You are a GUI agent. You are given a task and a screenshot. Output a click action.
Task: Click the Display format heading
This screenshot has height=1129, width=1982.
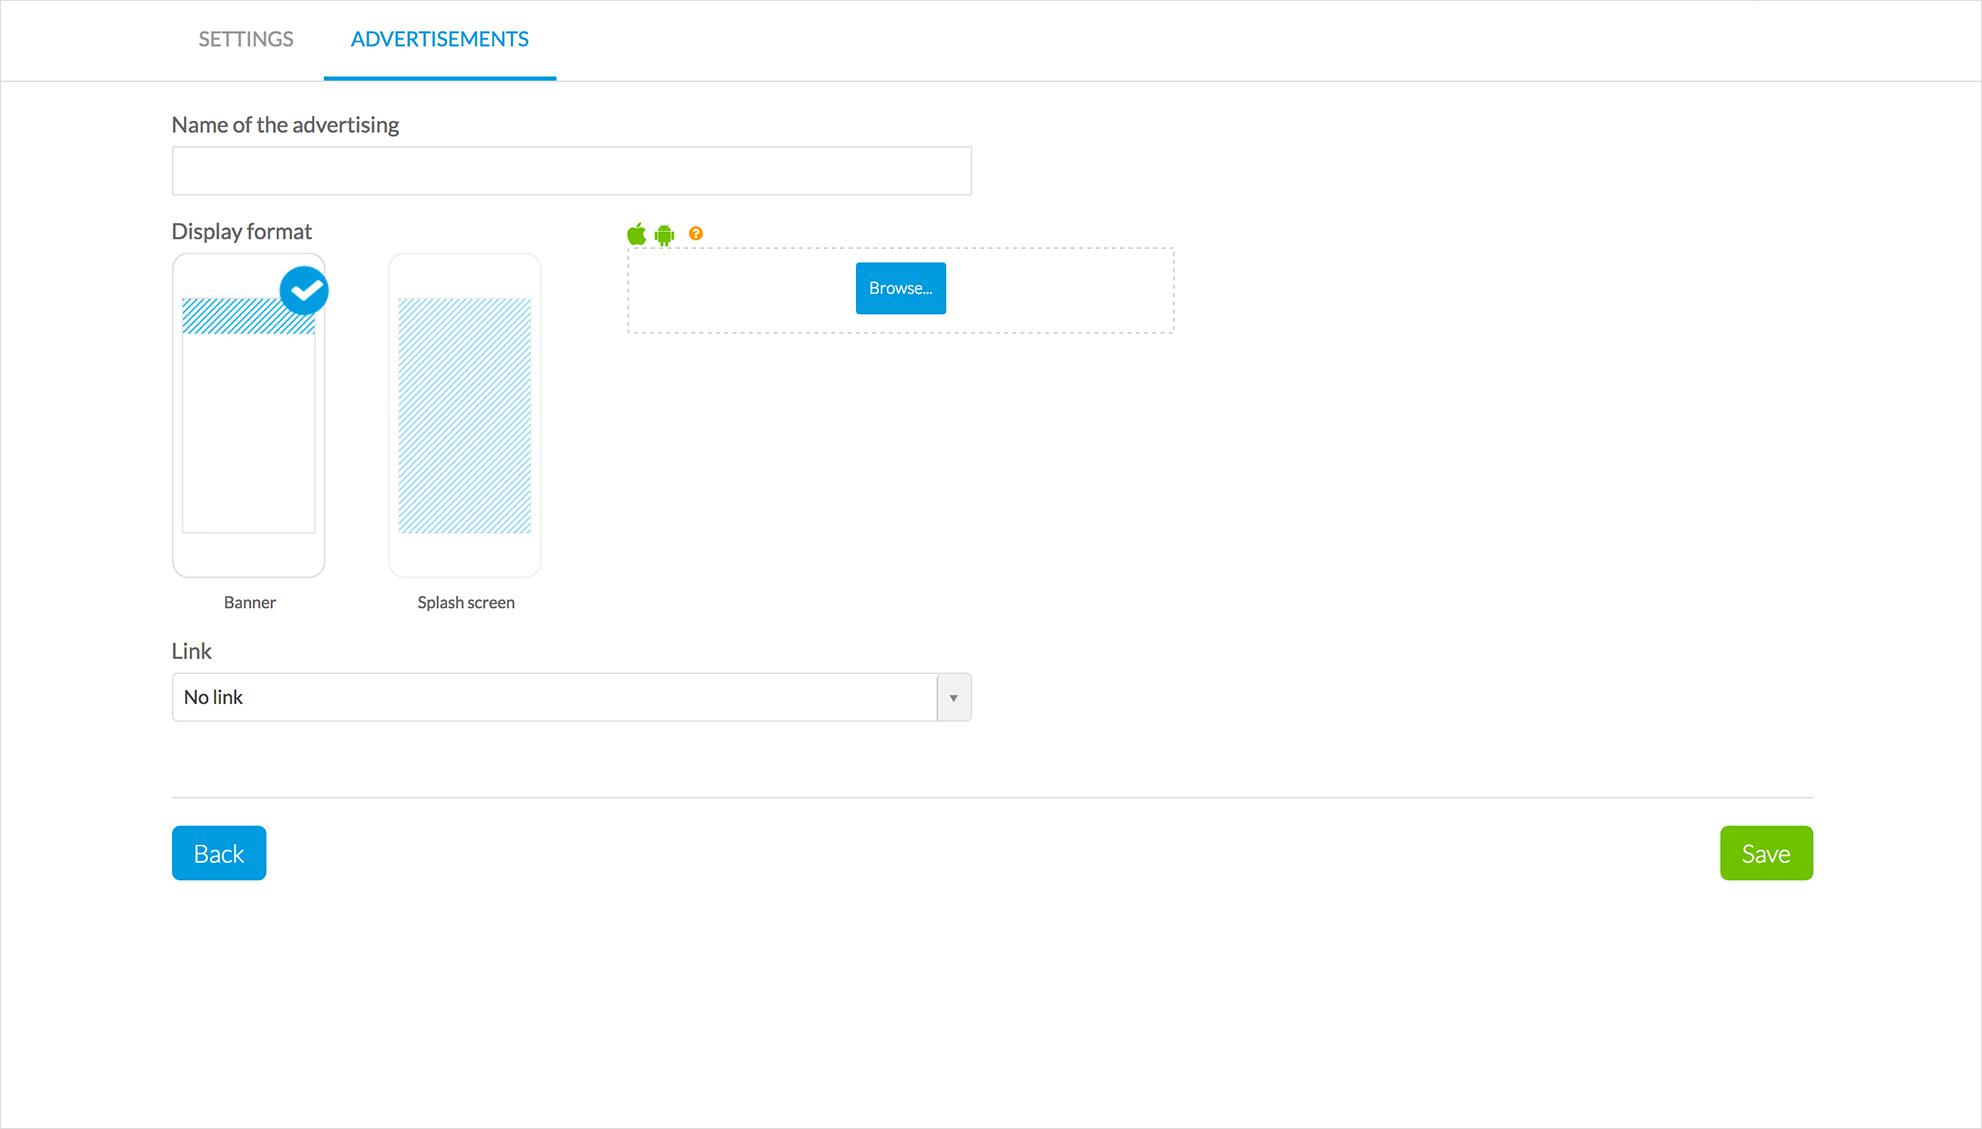[242, 231]
